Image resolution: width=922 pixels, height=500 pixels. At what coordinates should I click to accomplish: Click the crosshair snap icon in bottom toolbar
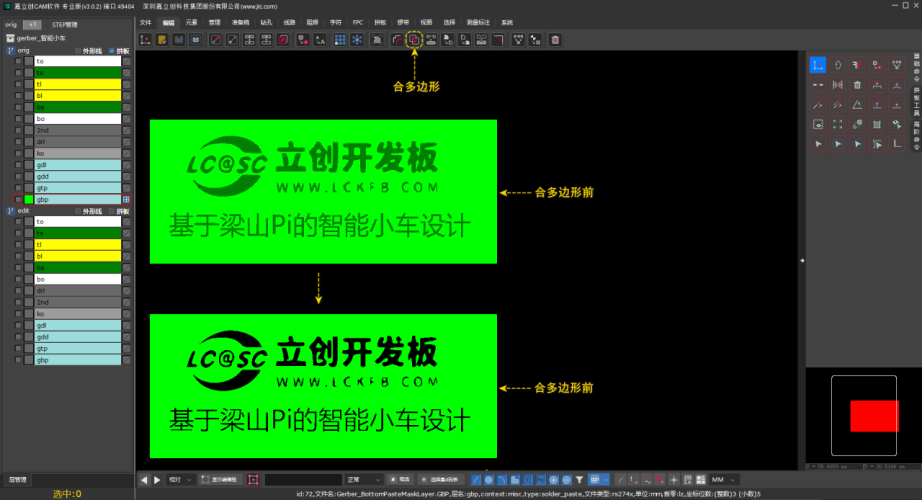pyautogui.click(x=674, y=480)
